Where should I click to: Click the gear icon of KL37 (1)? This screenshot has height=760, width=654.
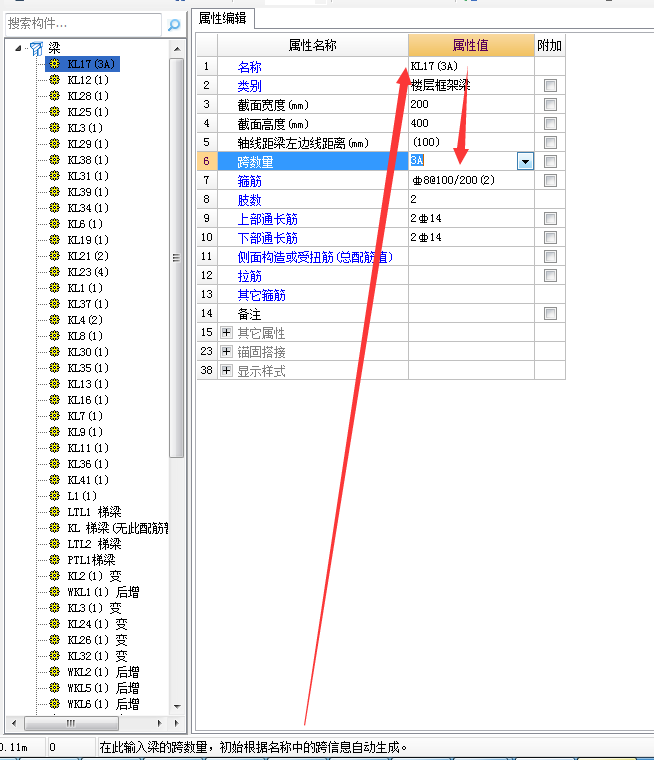55,303
